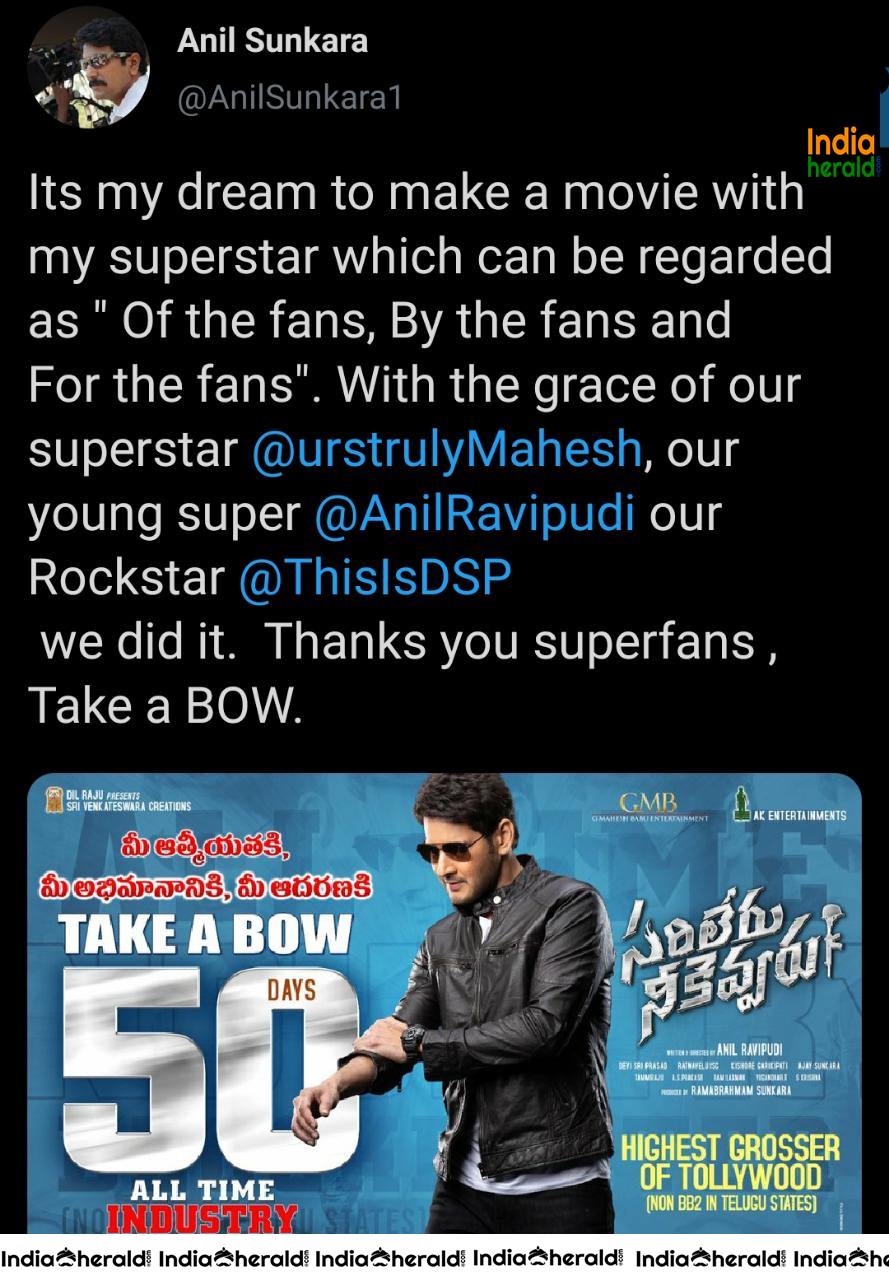This screenshot has width=889, height=1280.
Task: Open the @urstrulyMahesh mention
Action: 446,448
